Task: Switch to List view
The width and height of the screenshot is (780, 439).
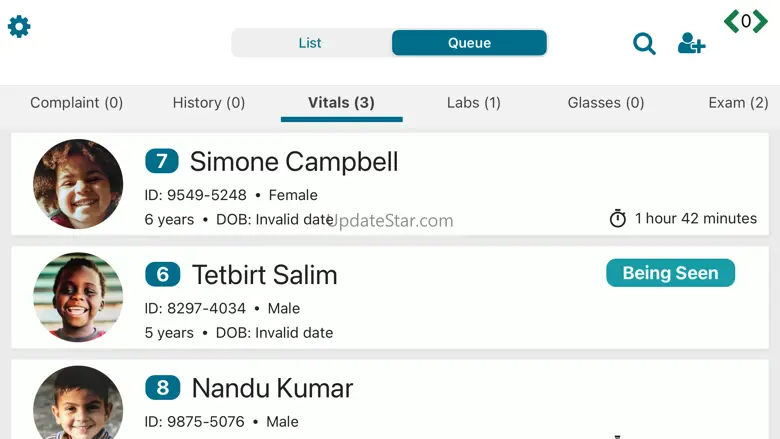Action: (310, 43)
